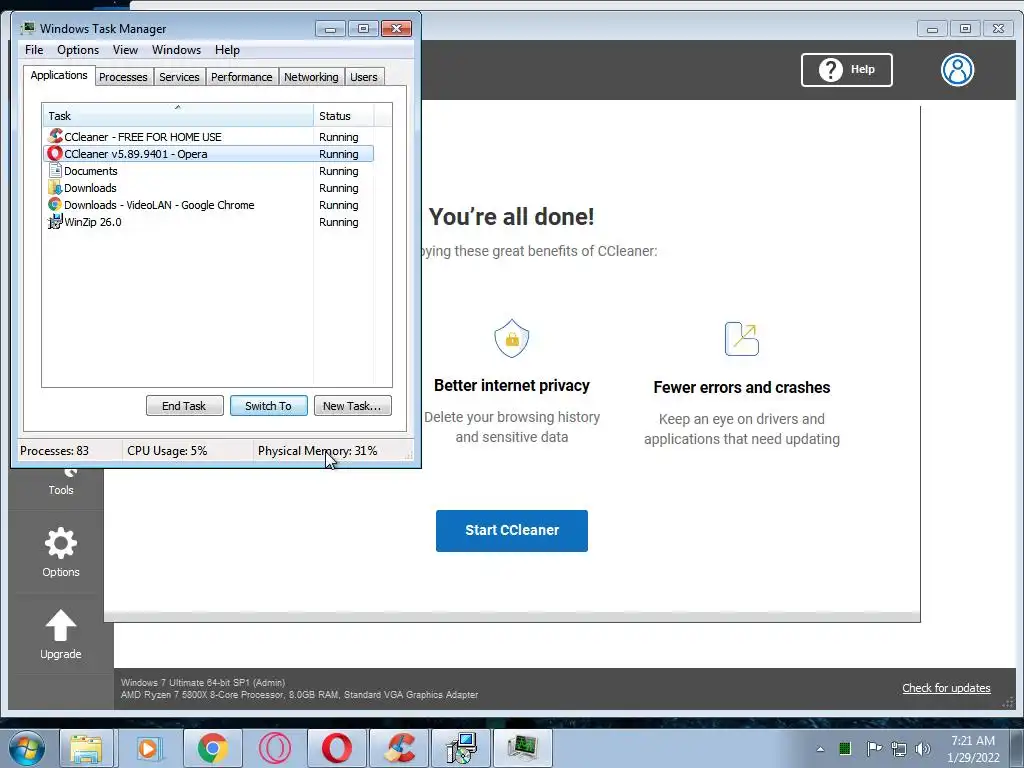The height and width of the screenshot is (768, 1024).
Task: Click the Help button in CCleaner
Action: 846,70
